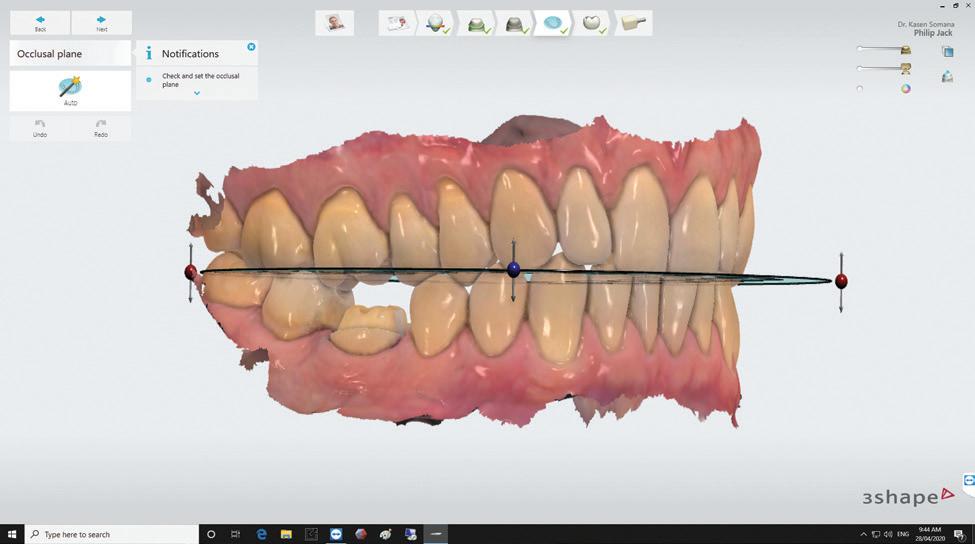Open the taskbar clock showing 9:44 AM
Image resolution: width=975 pixels, height=544 pixels.
tap(930, 534)
